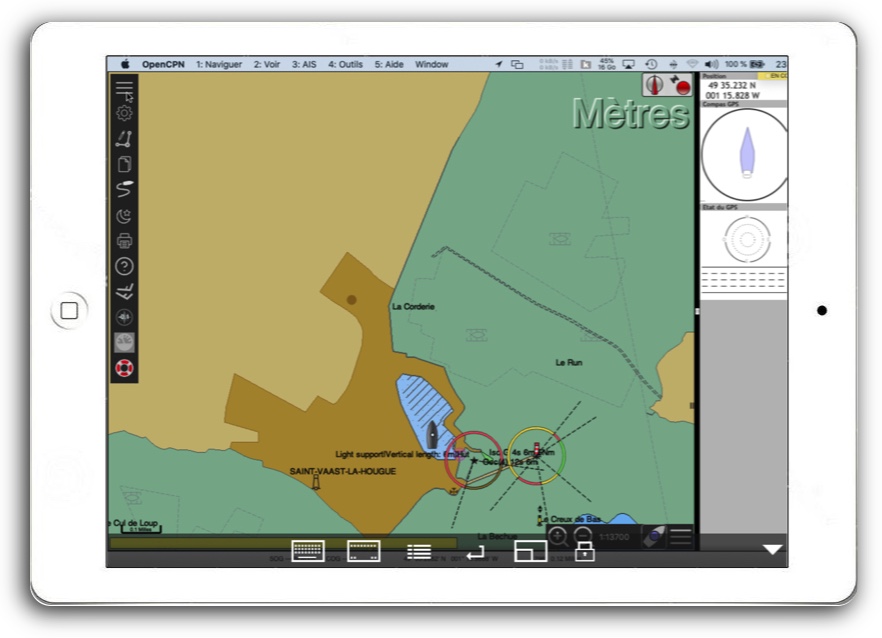882x638 pixels.
Task: Click the Wi-Fi icon in menu bar
Action: [692, 64]
